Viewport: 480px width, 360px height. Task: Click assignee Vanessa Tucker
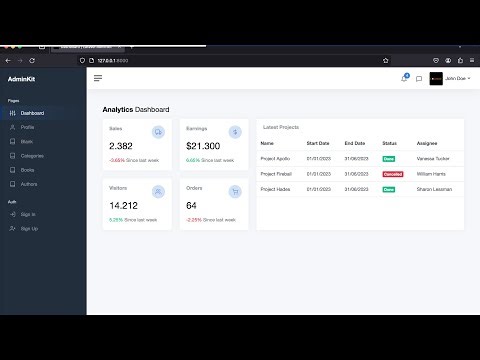pyautogui.click(x=433, y=159)
